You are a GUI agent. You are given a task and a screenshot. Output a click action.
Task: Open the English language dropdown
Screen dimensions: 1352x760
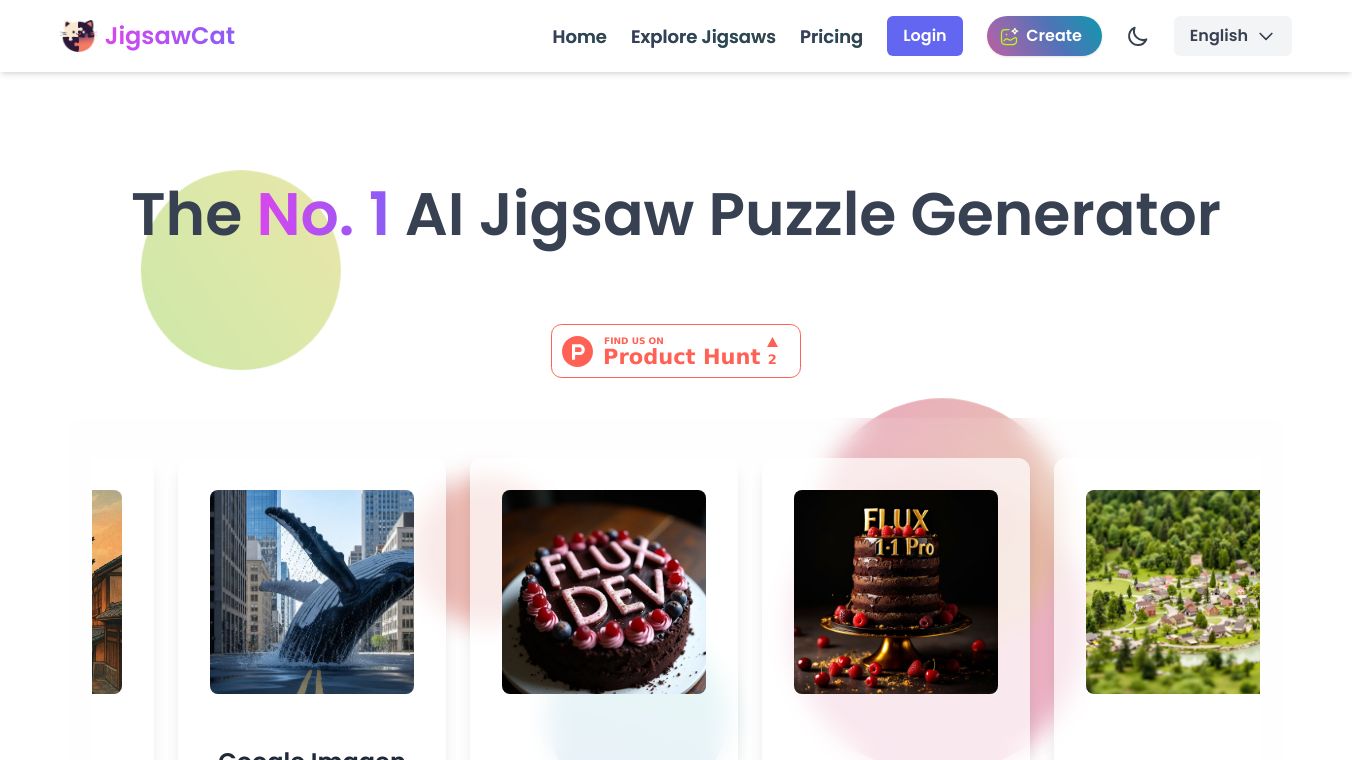point(1232,36)
